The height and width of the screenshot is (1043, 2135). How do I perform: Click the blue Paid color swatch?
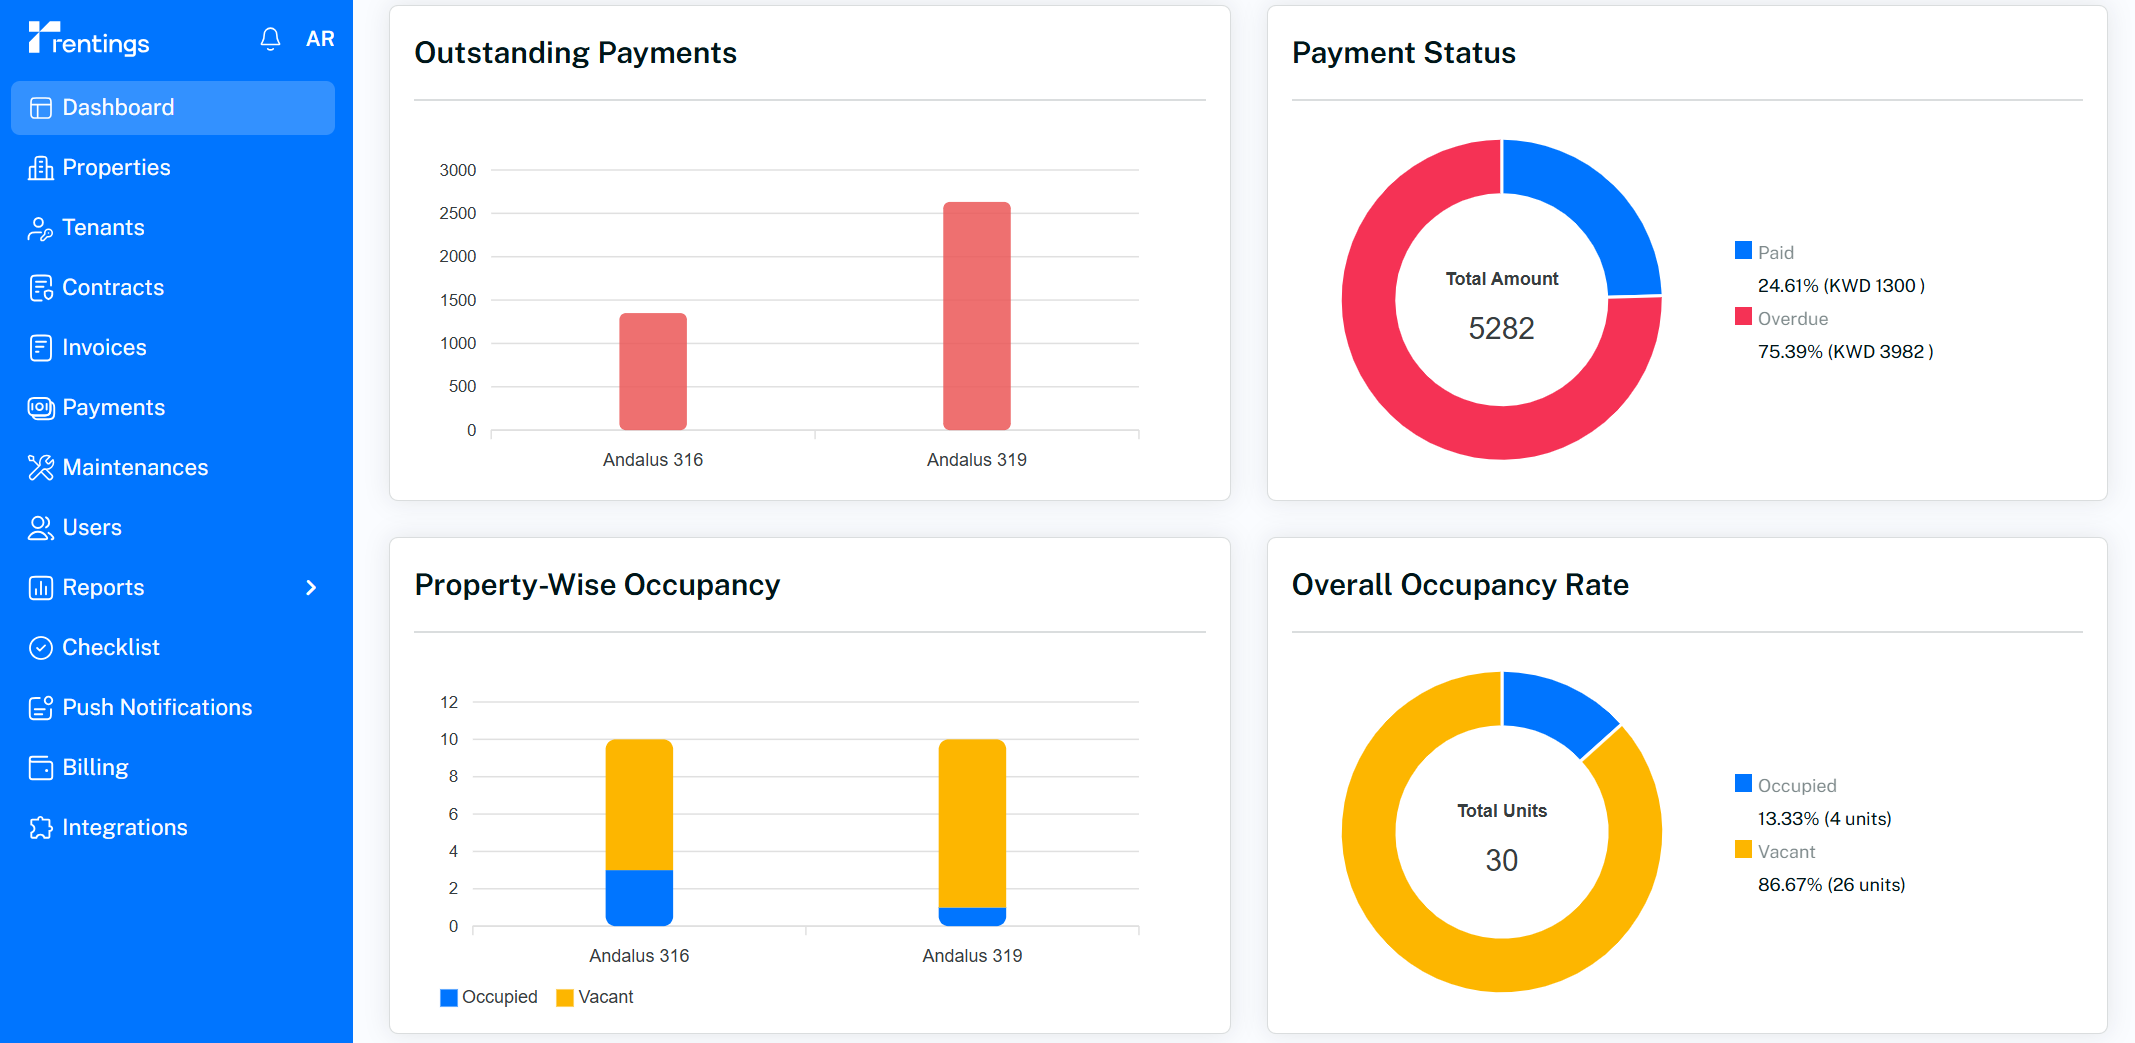1743,251
